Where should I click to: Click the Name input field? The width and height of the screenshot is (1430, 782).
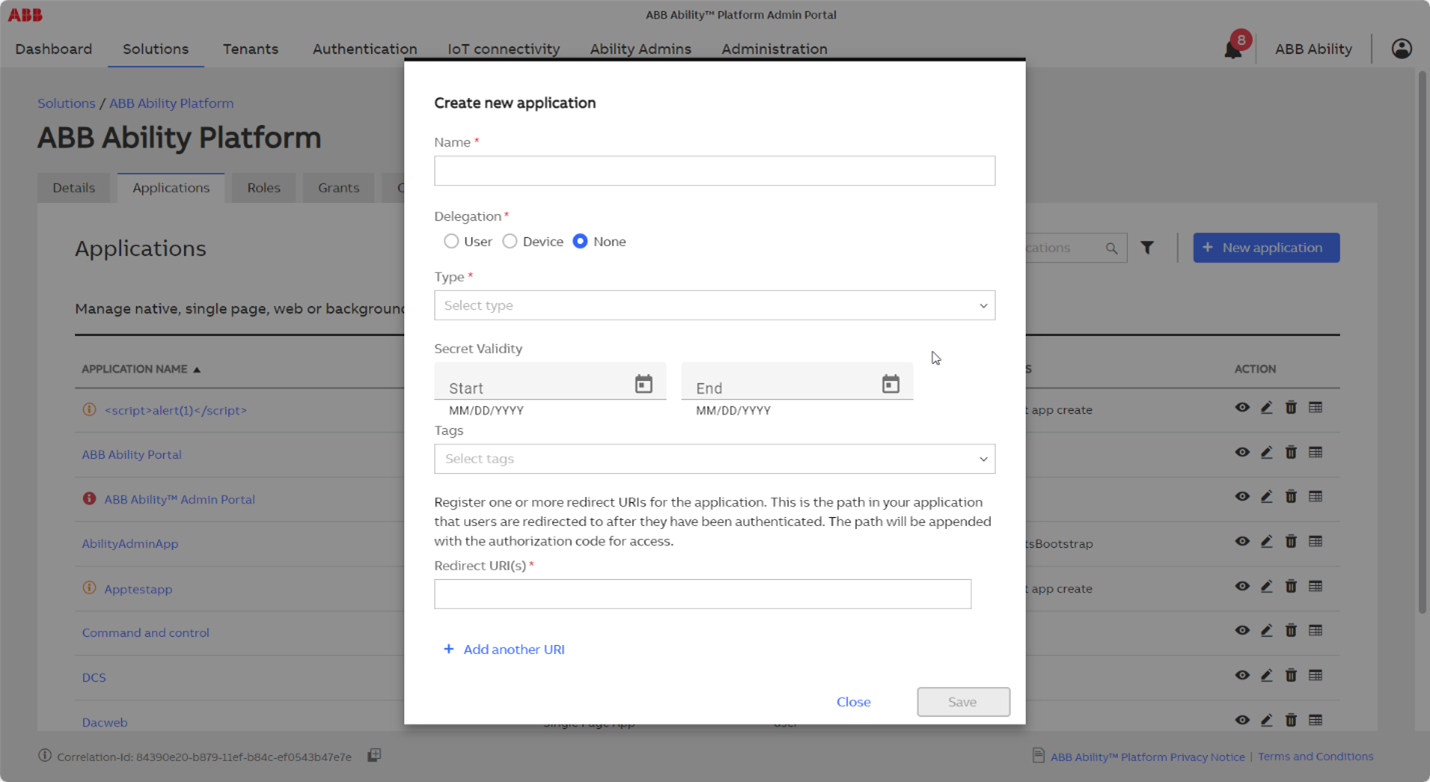coord(714,170)
